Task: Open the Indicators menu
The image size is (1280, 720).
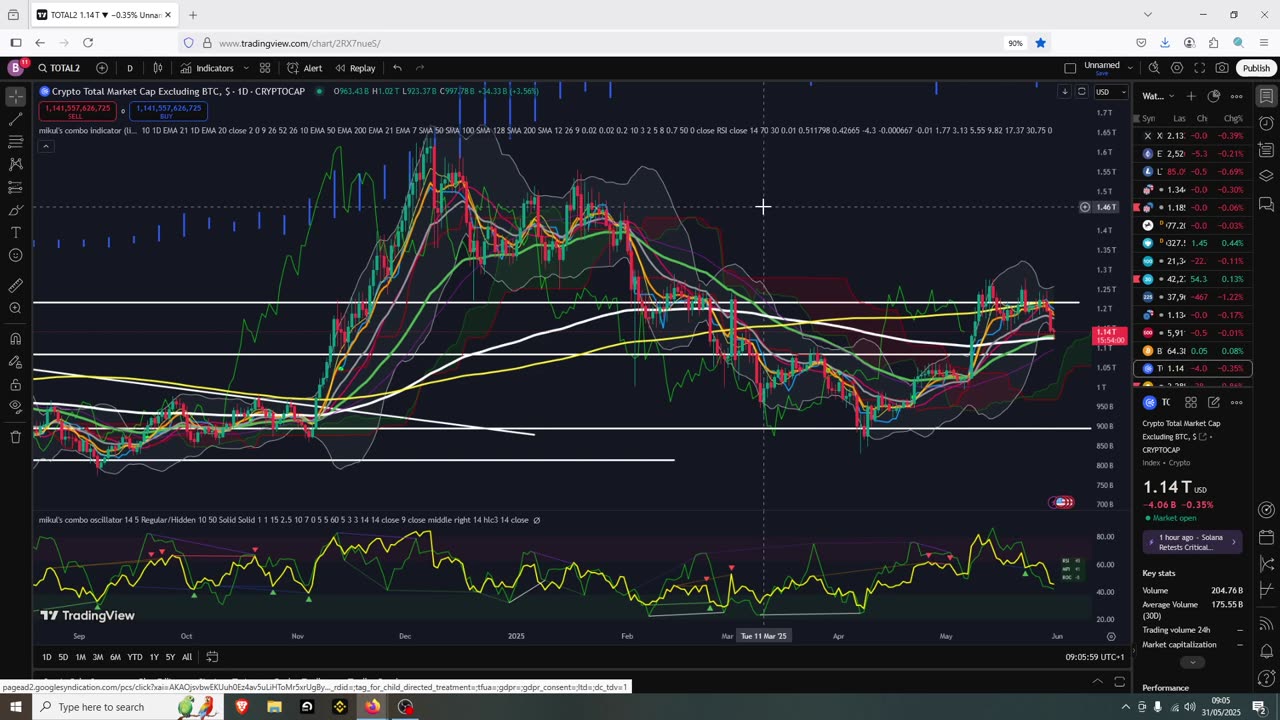Action: point(207,68)
